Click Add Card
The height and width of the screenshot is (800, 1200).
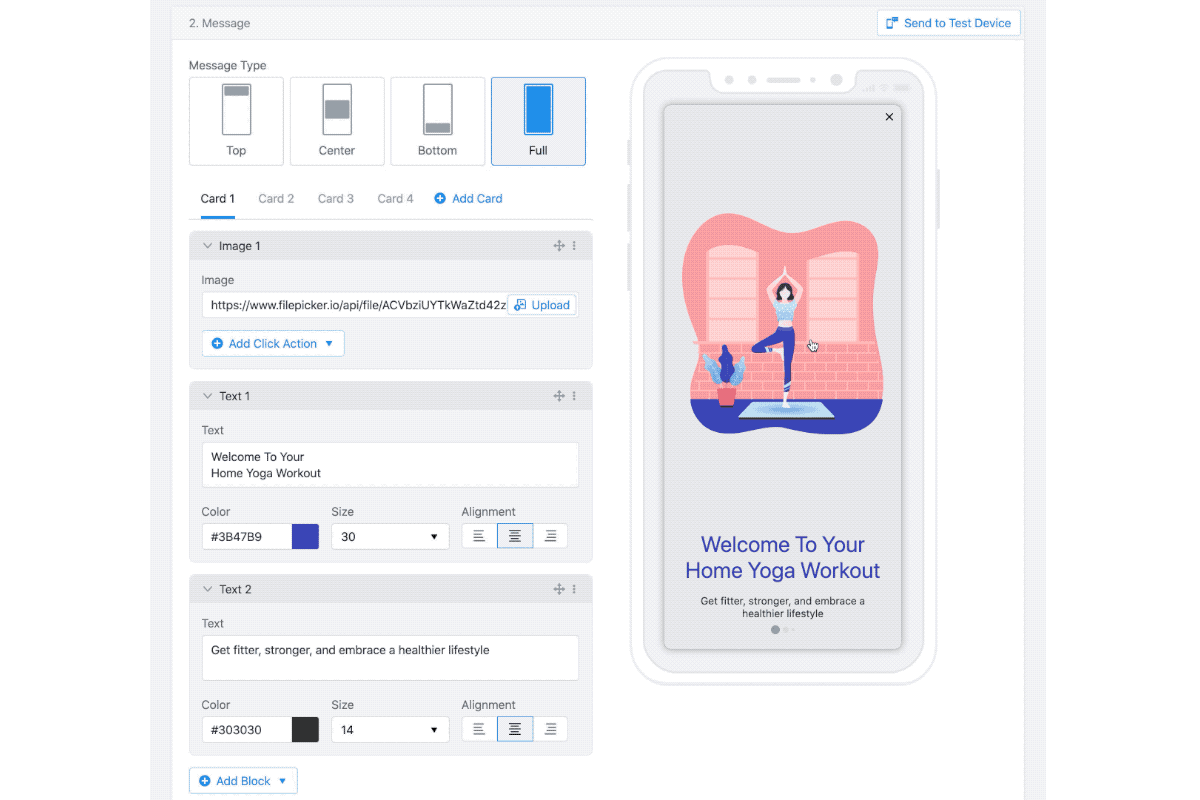pyautogui.click(x=468, y=199)
